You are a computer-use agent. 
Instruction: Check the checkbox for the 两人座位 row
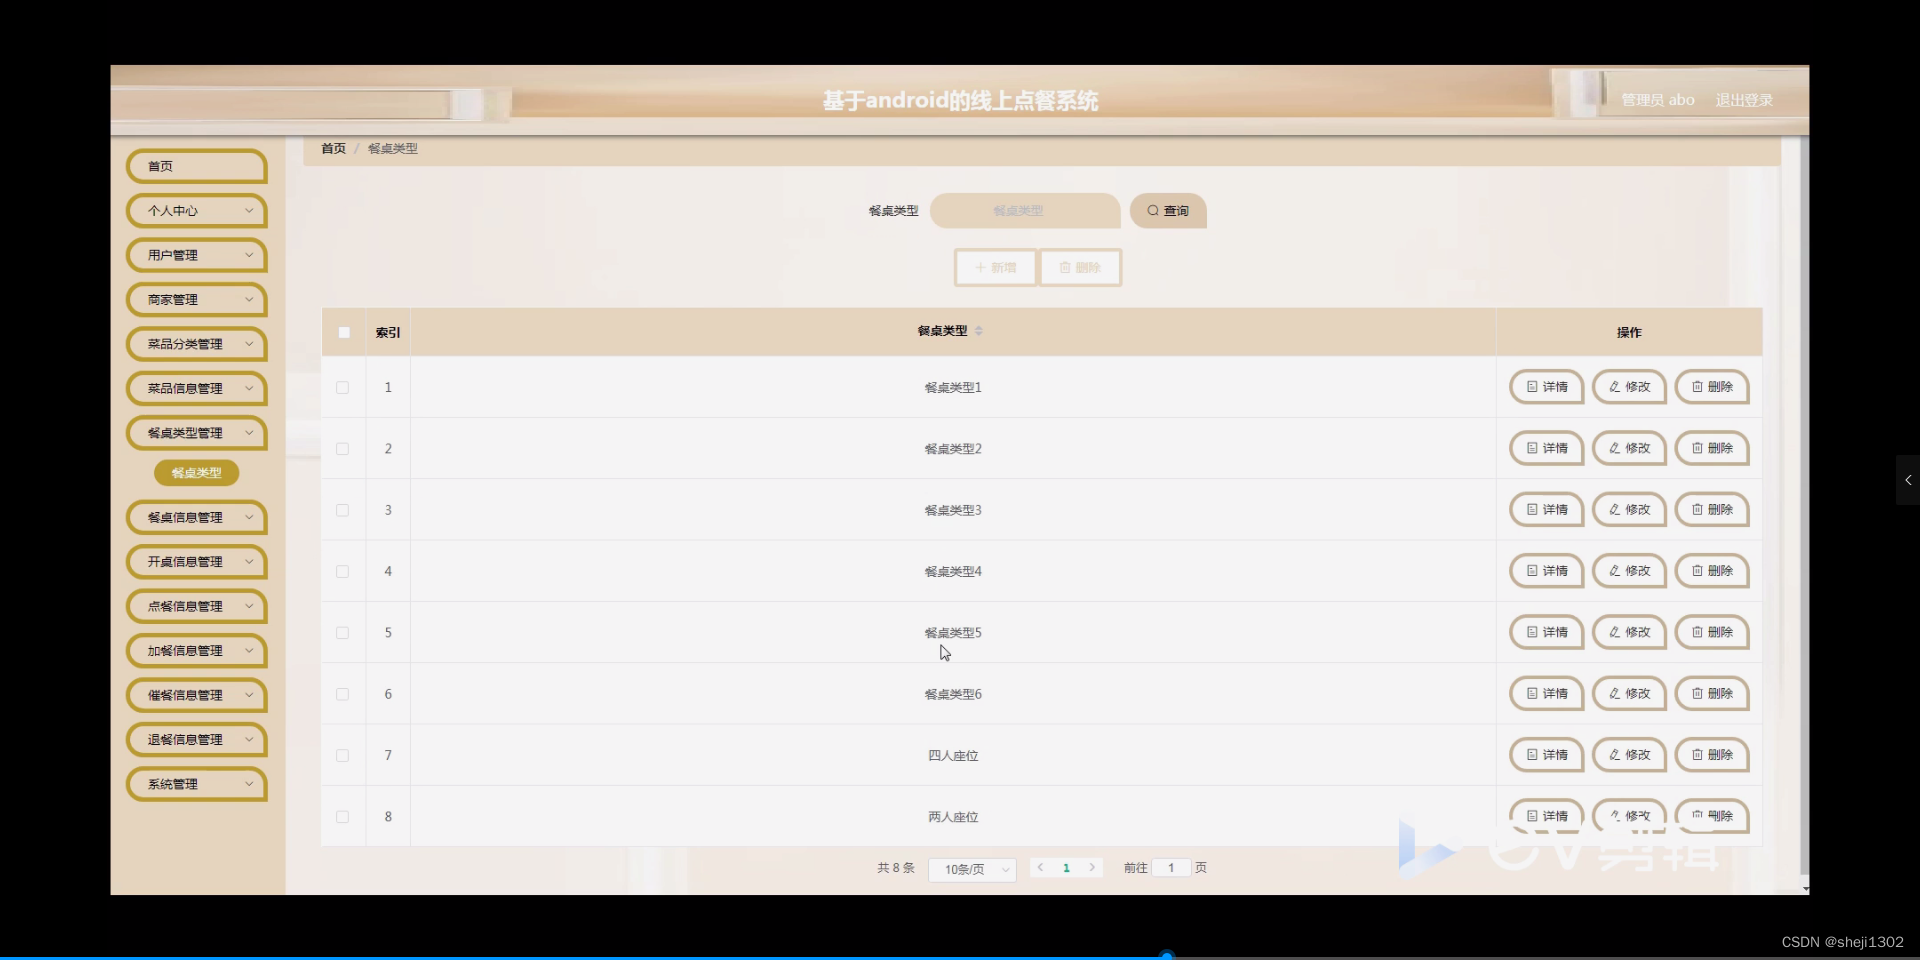342,817
